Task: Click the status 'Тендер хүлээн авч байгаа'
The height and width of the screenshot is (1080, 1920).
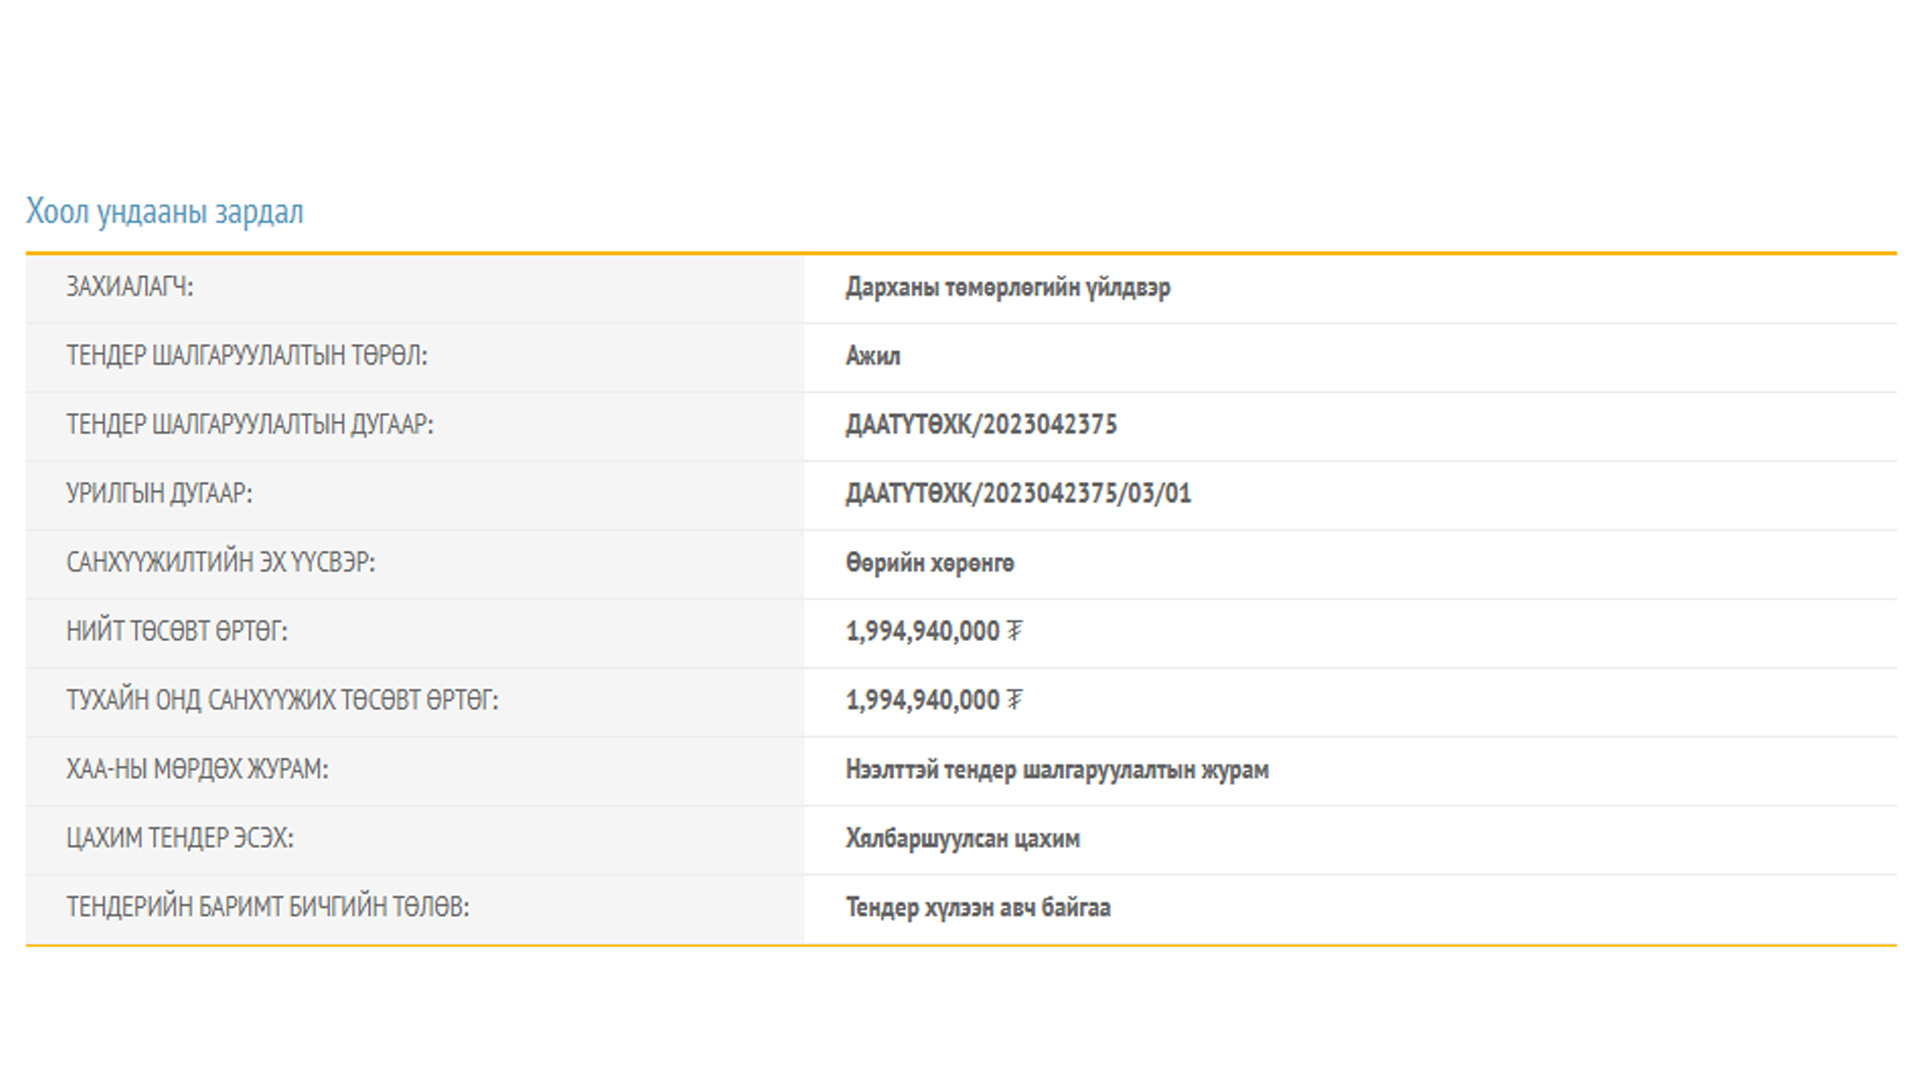Action: coord(977,908)
